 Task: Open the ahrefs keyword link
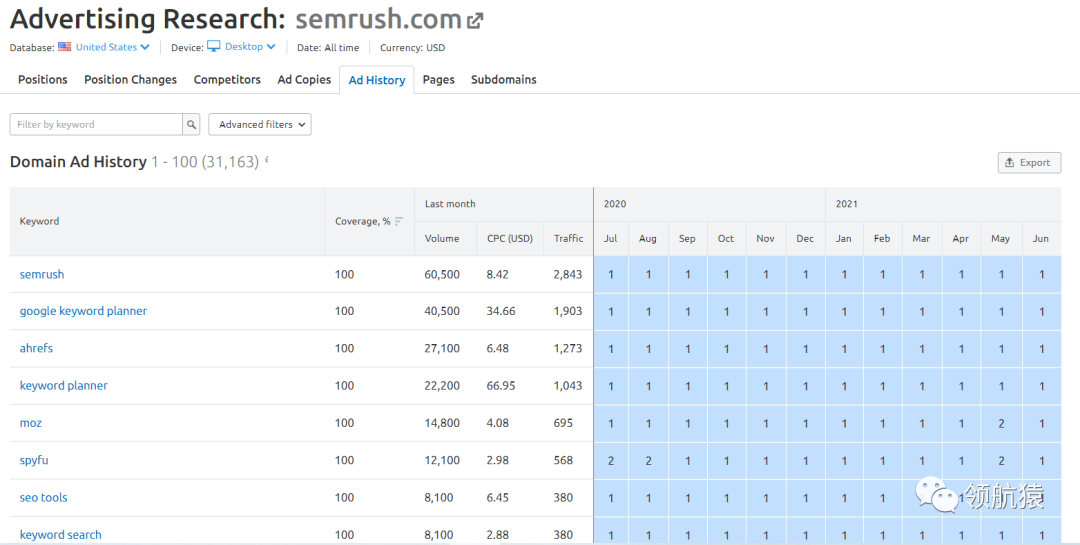pos(36,348)
